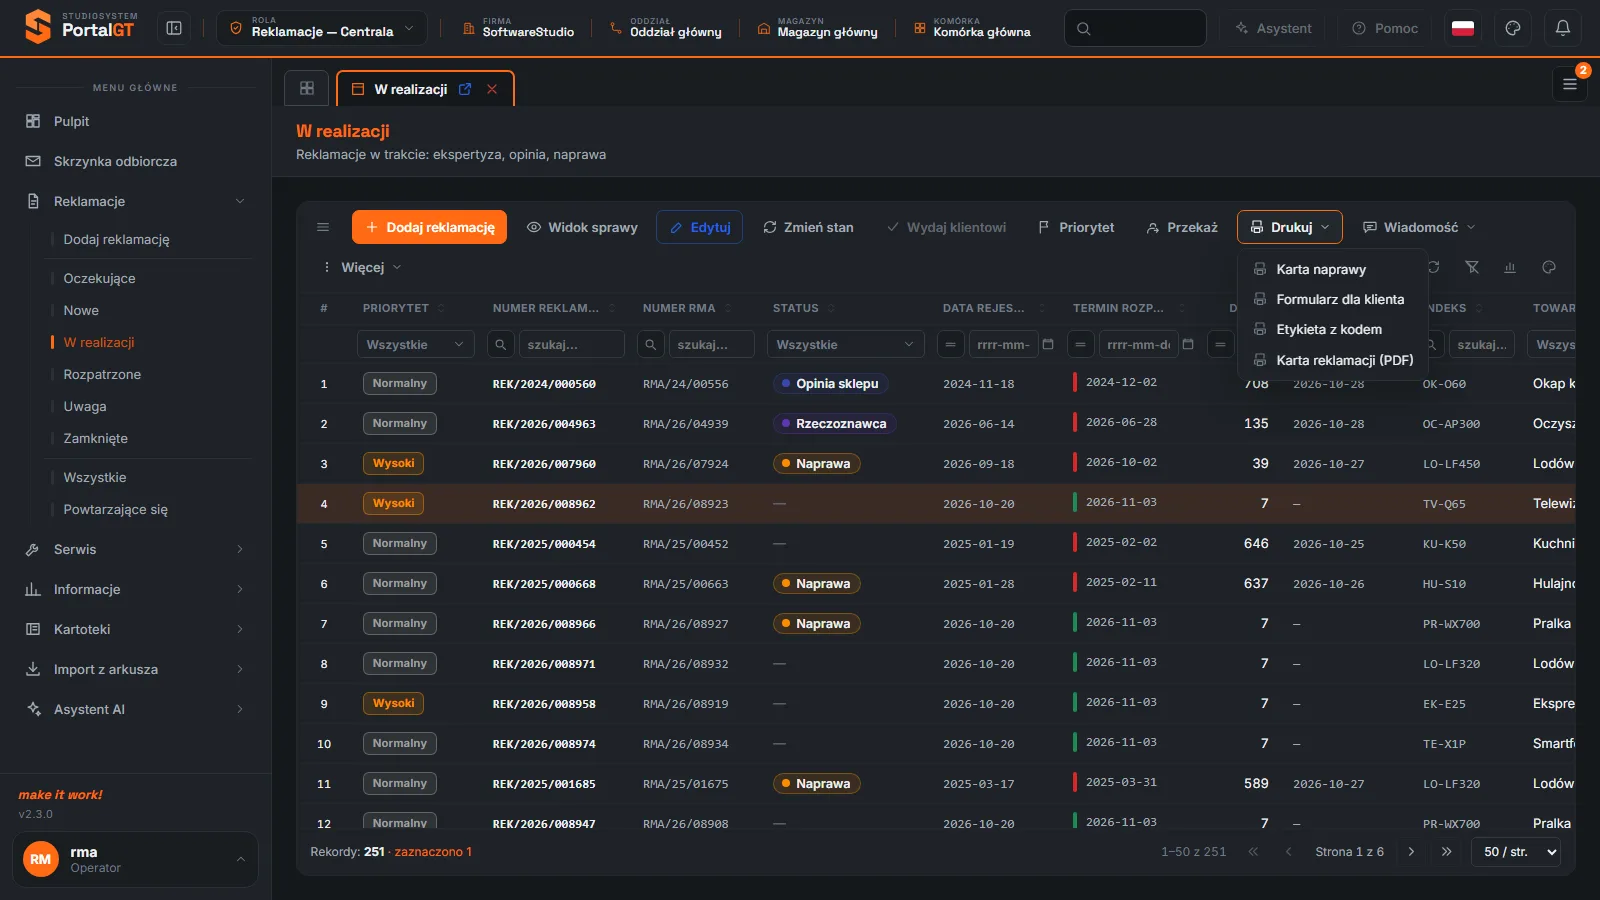Image resolution: width=1600 pixels, height=900 pixels.
Task: Open rma user profile menu
Action: [135, 859]
